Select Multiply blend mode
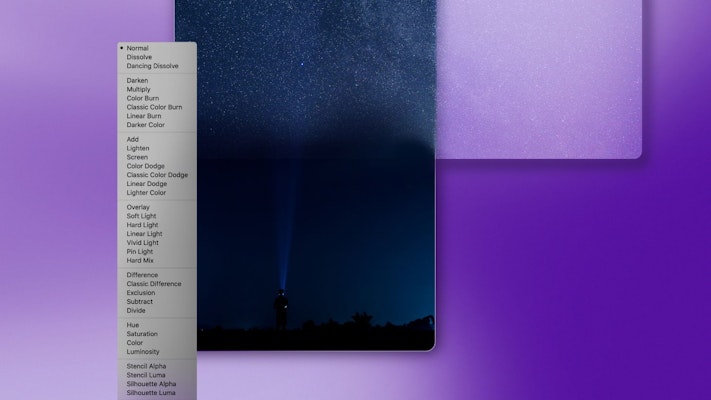 [x=139, y=89]
